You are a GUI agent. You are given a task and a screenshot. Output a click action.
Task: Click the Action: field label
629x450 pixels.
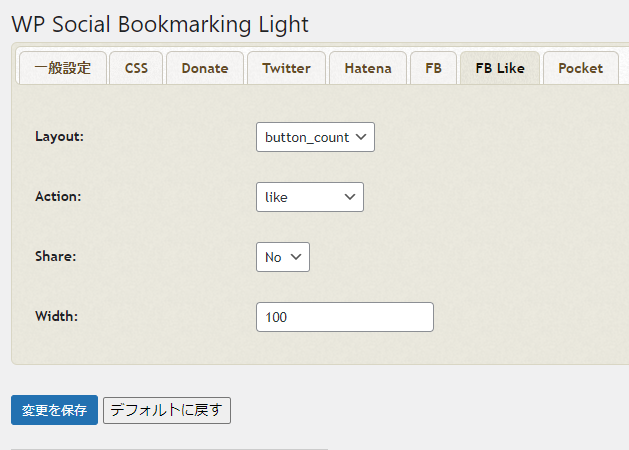(58, 197)
